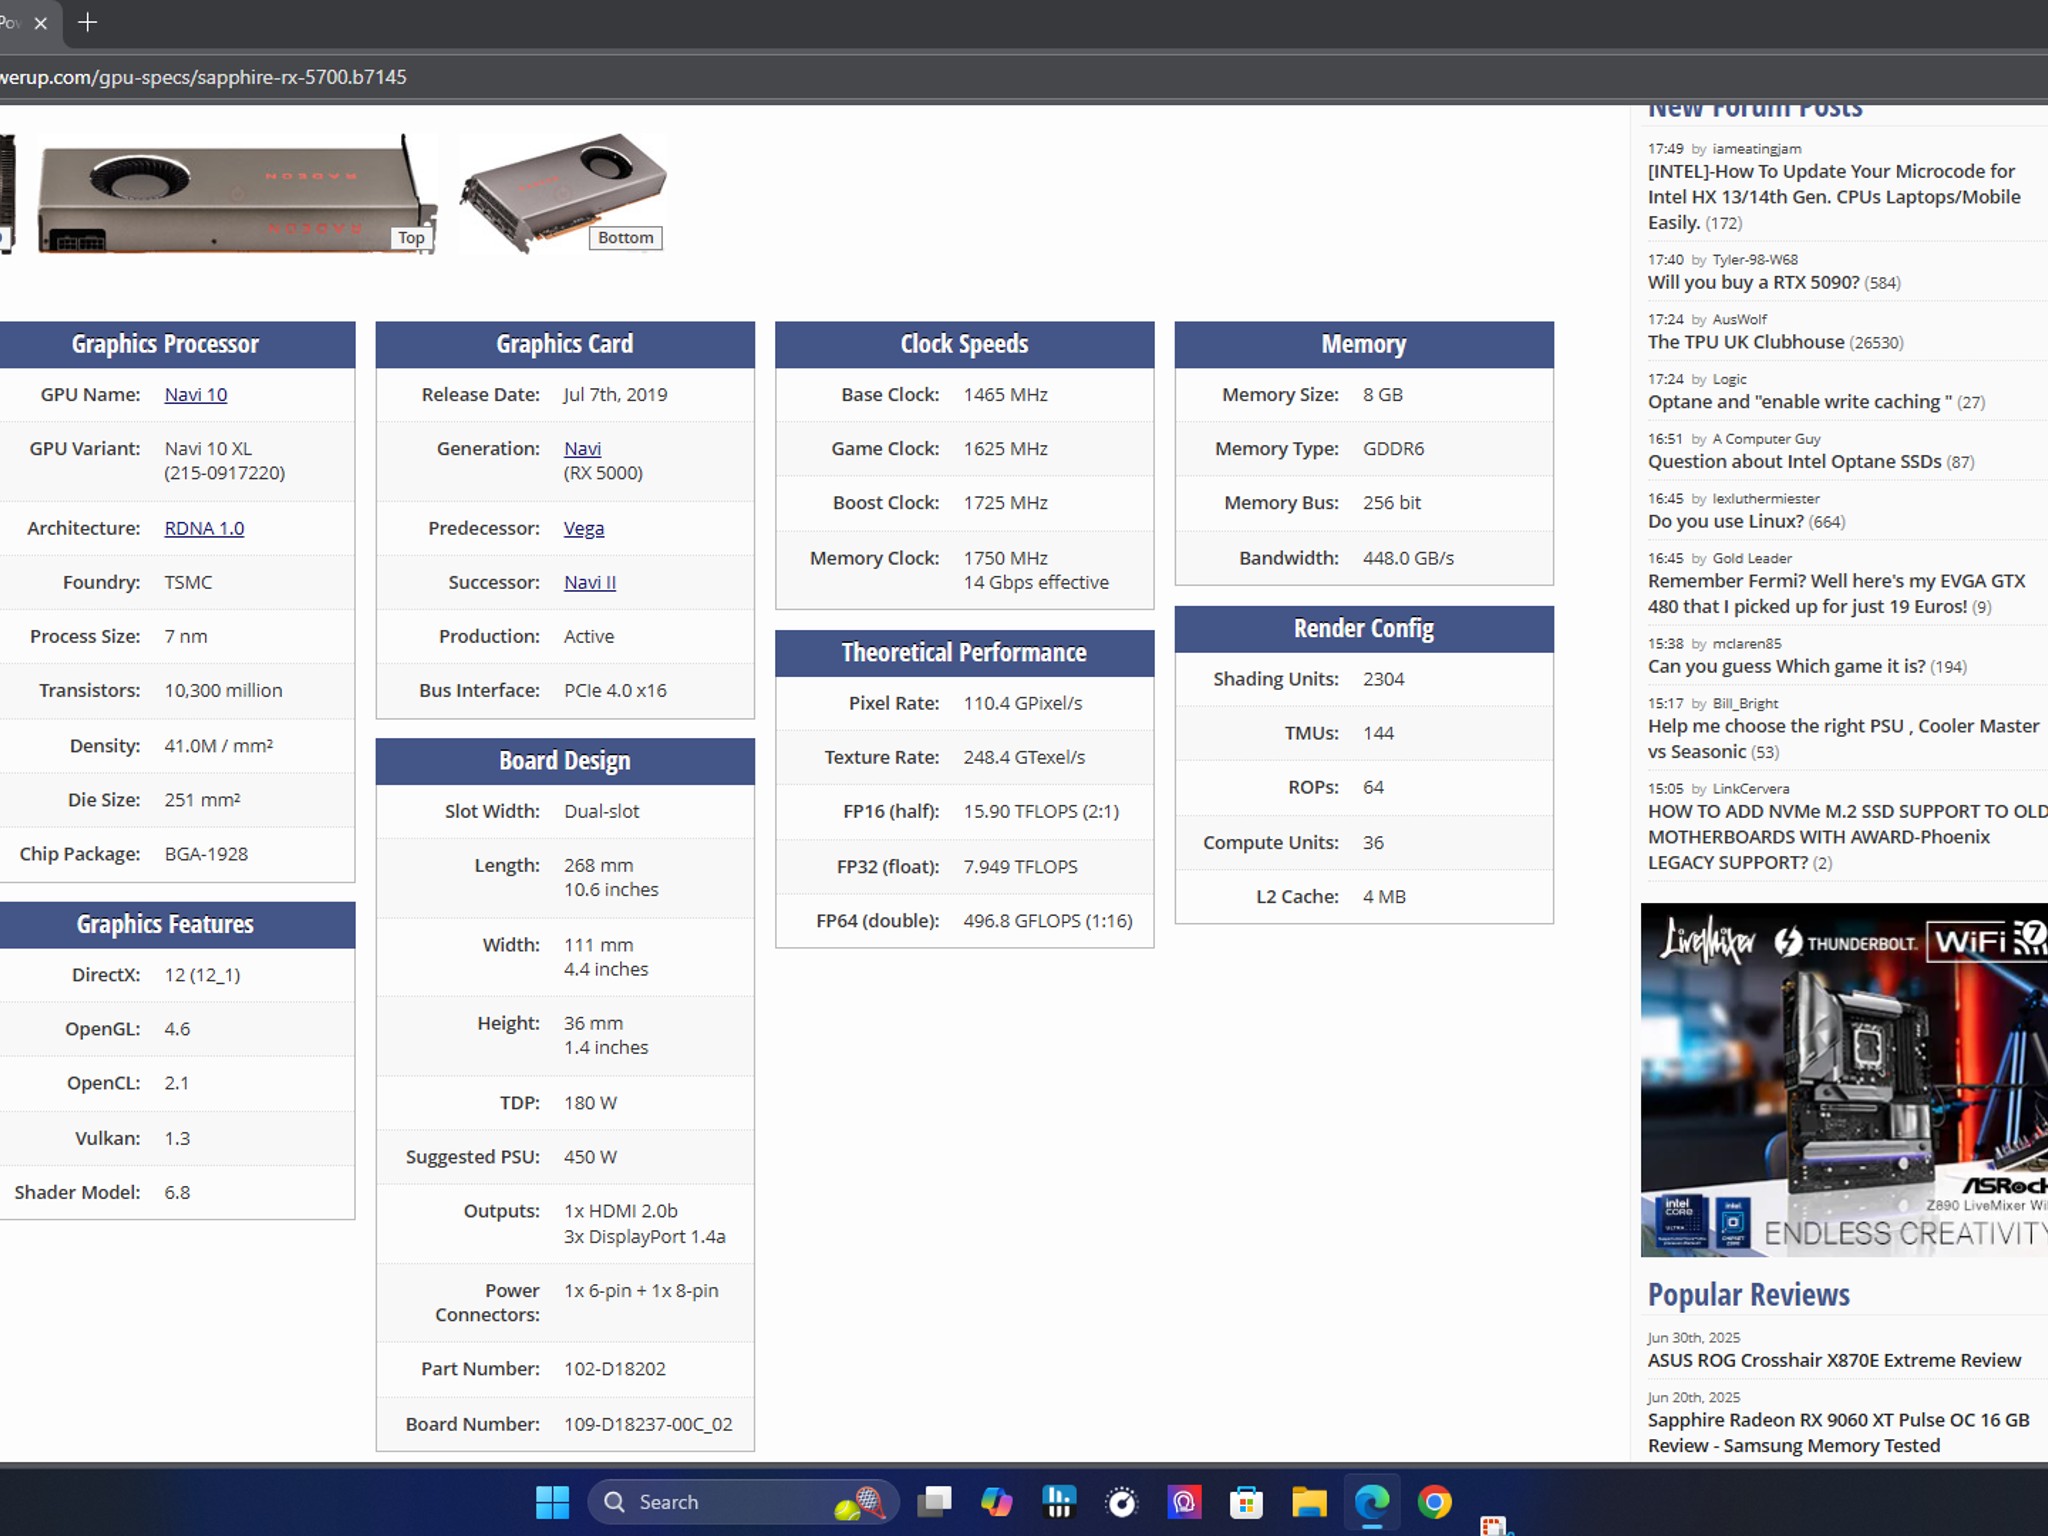Launch the Copilot app from taskbar
2048x1536 pixels.
pos(996,1501)
